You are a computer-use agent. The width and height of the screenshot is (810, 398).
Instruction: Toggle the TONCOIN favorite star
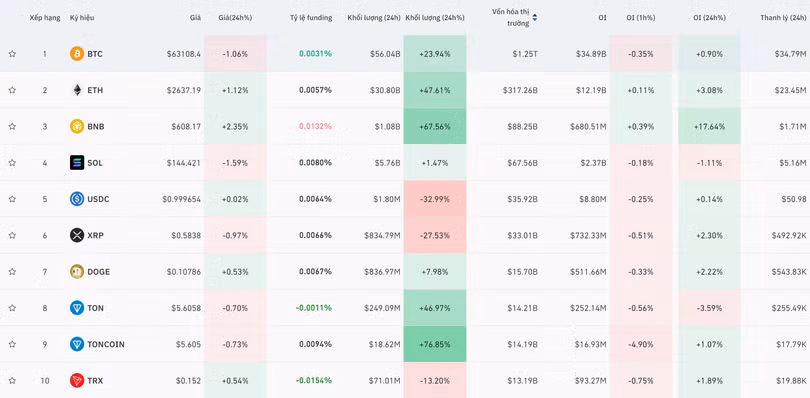pos(12,344)
